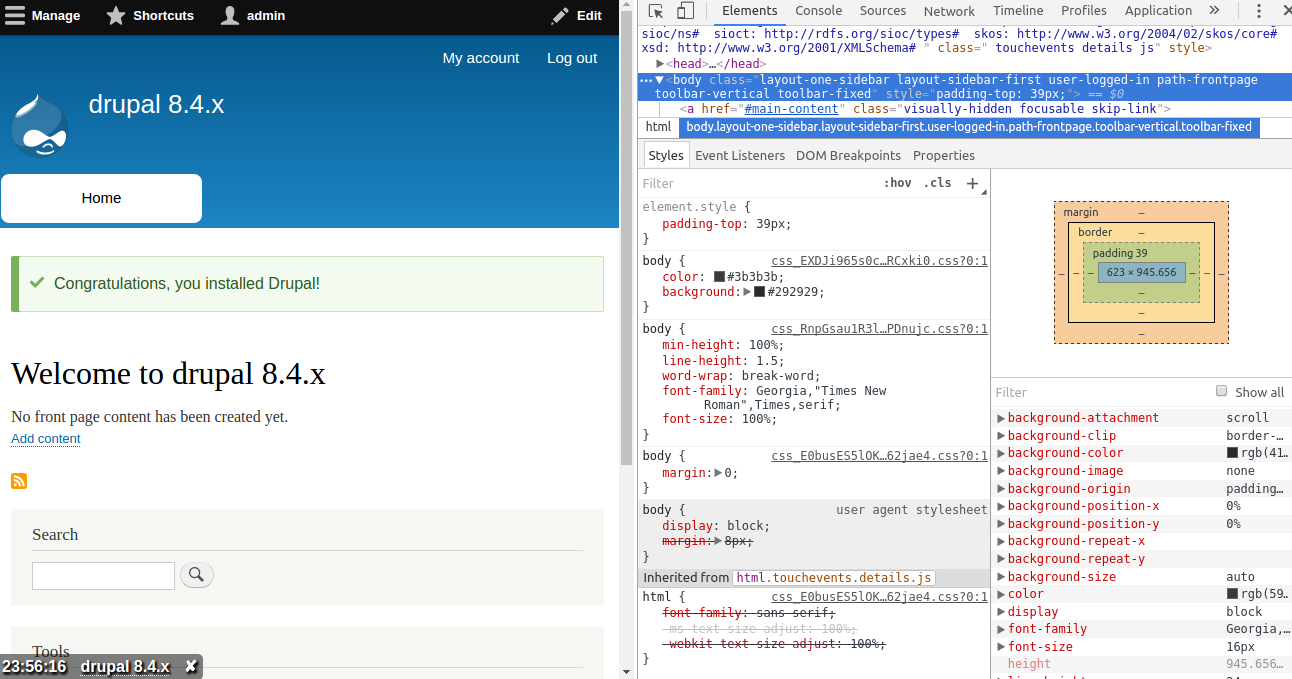Expand computed font-size property

pyautogui.click(x=1001, y=647)
